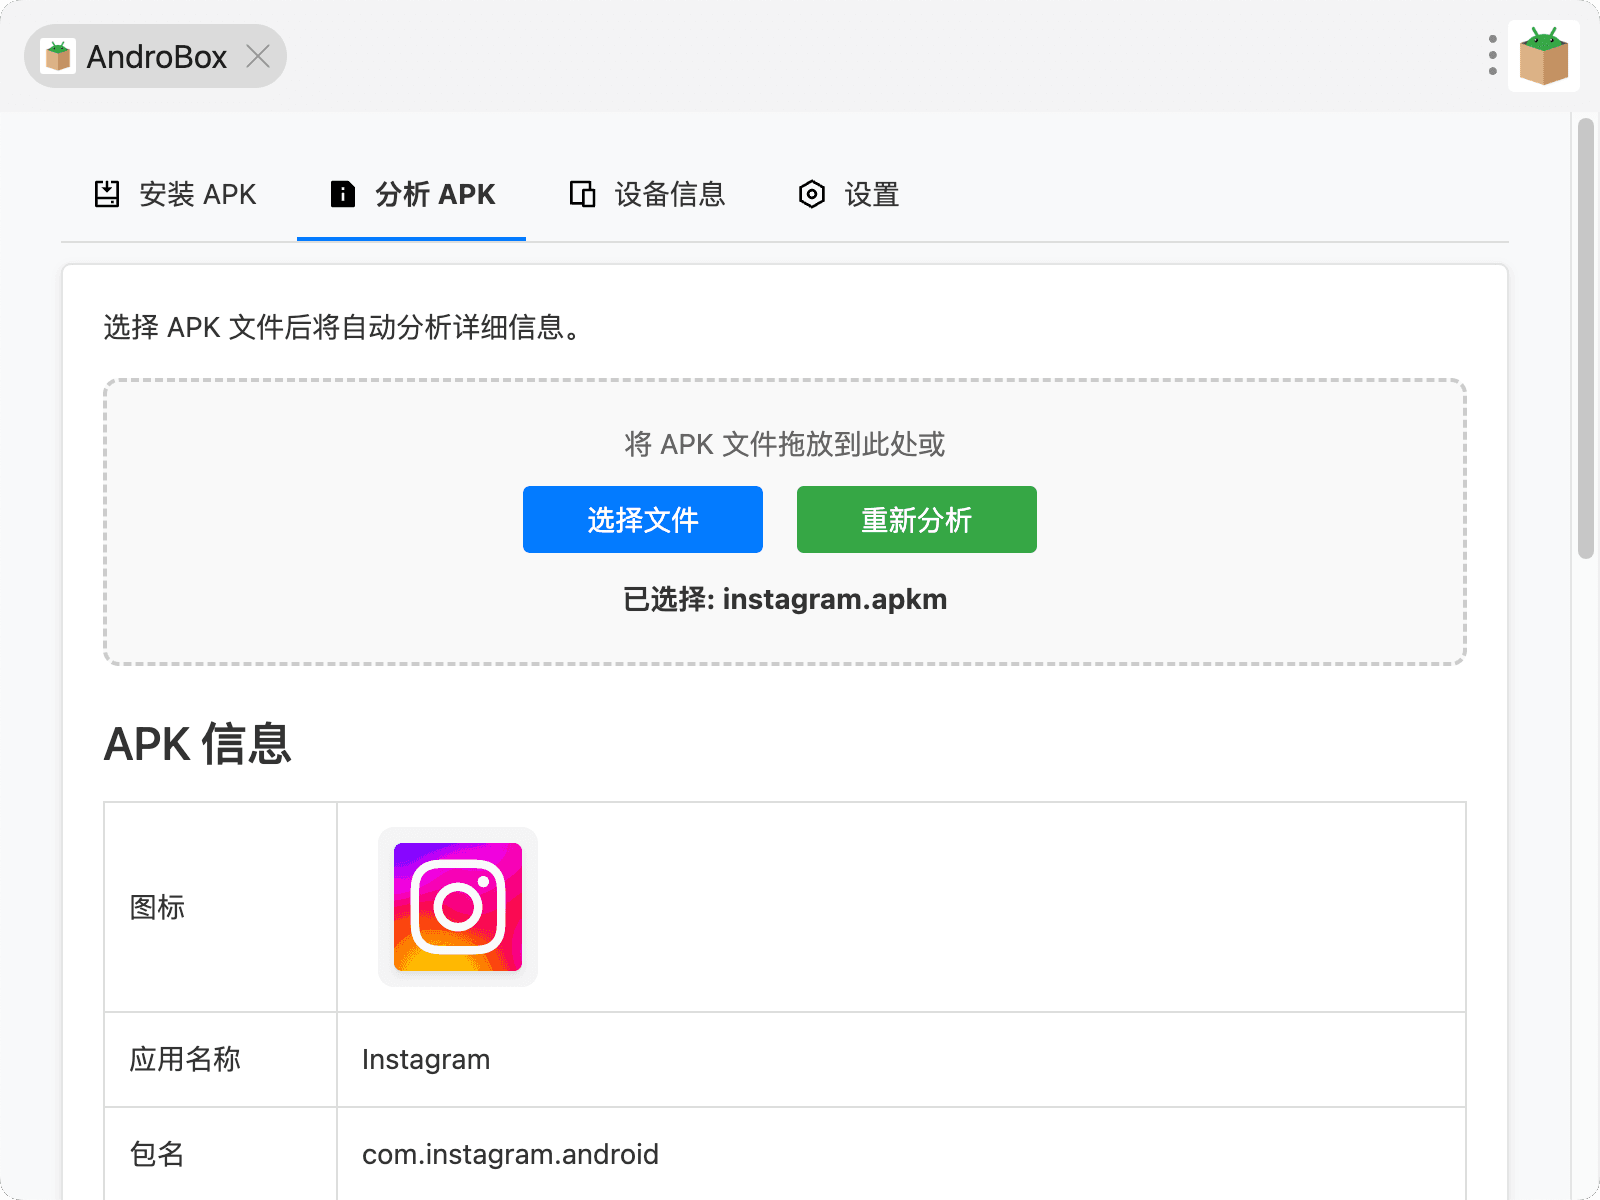Click the Instagram app icon thumbnail

[x=458, y=907]
